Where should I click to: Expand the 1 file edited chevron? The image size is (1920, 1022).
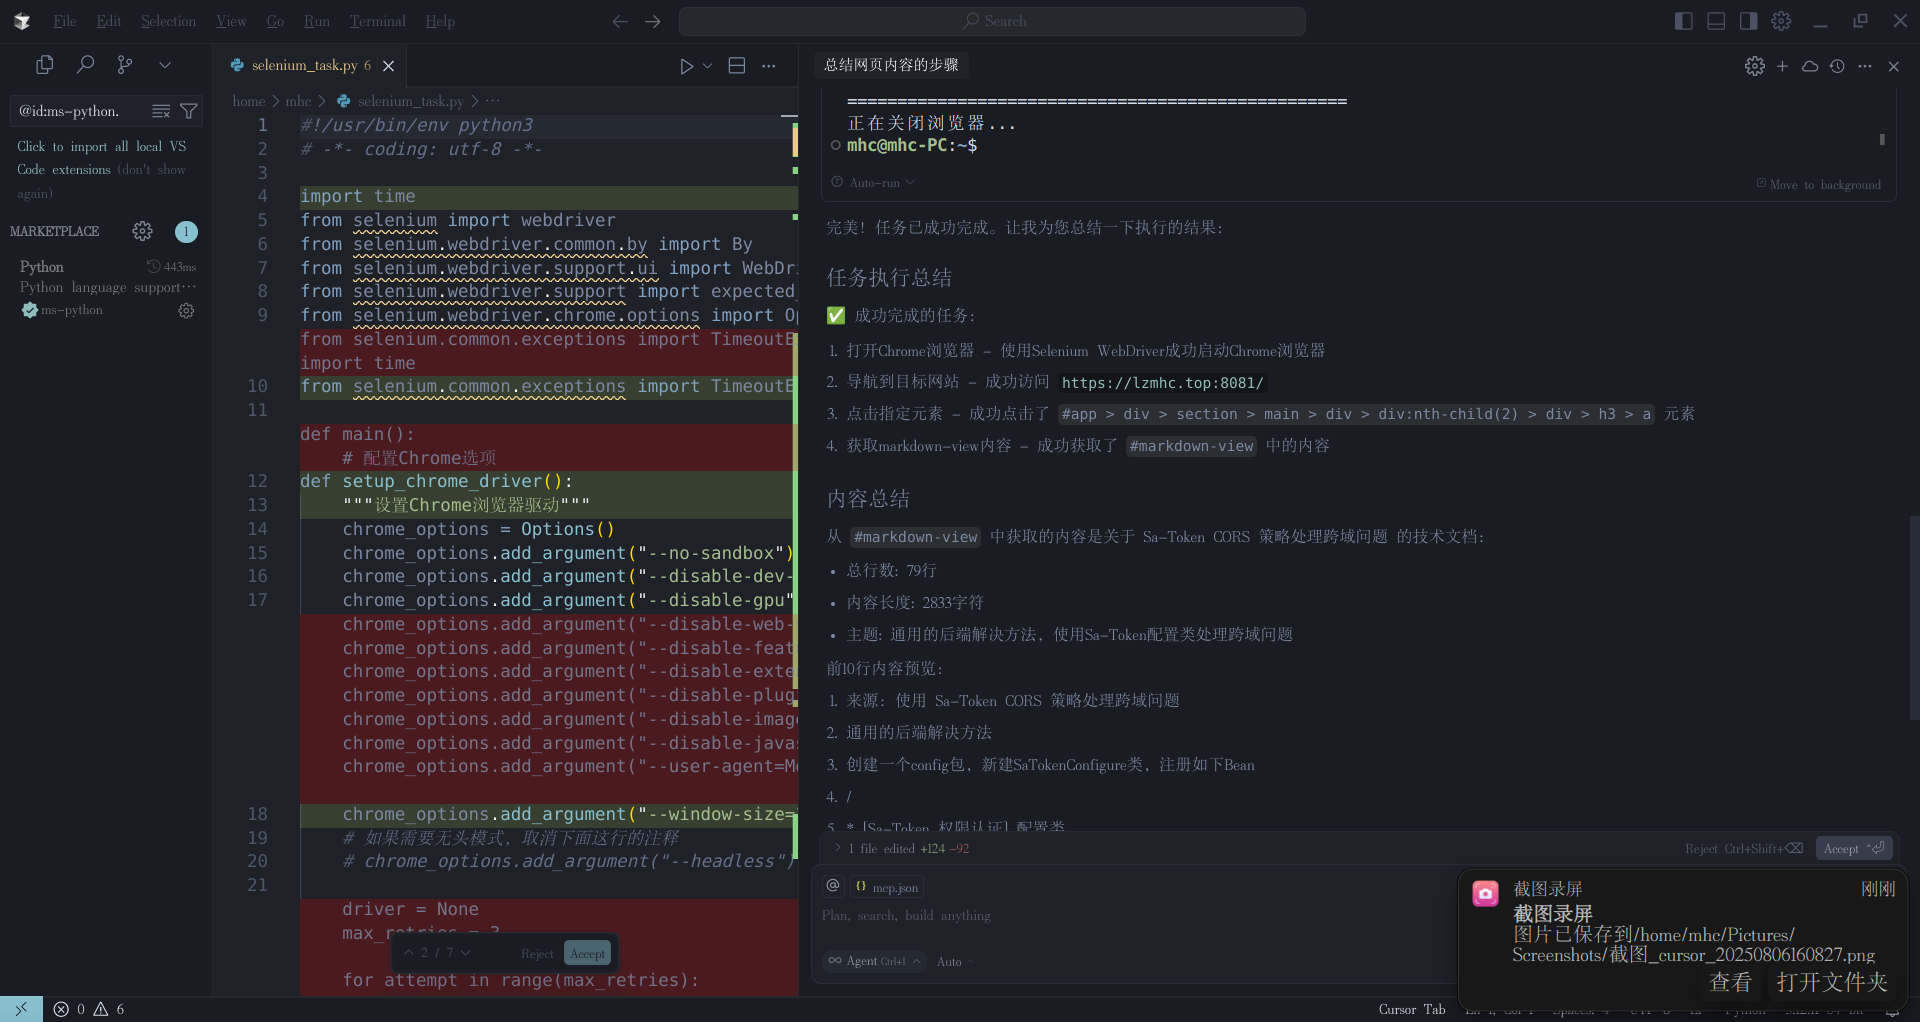pos(837,848)
